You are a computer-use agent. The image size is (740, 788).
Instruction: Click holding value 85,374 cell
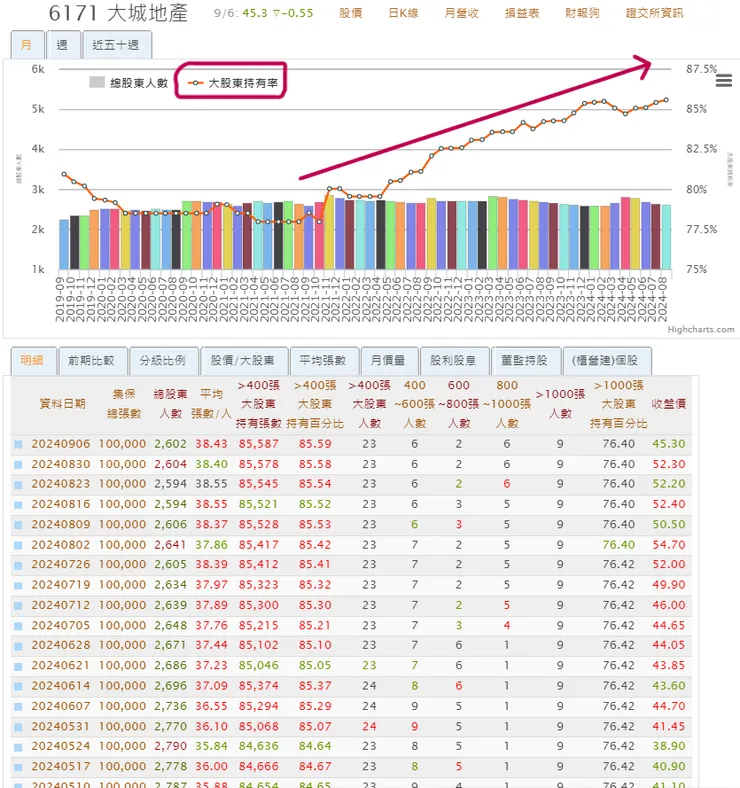point(258,686)
